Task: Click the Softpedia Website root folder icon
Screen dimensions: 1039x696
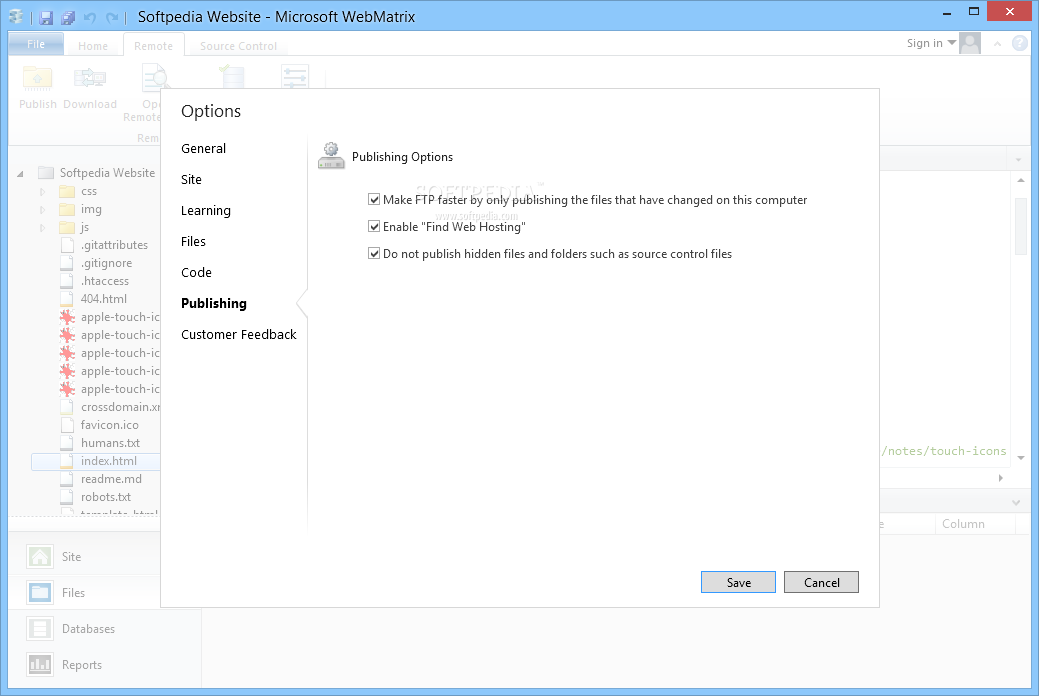Action: pos(46,173)
